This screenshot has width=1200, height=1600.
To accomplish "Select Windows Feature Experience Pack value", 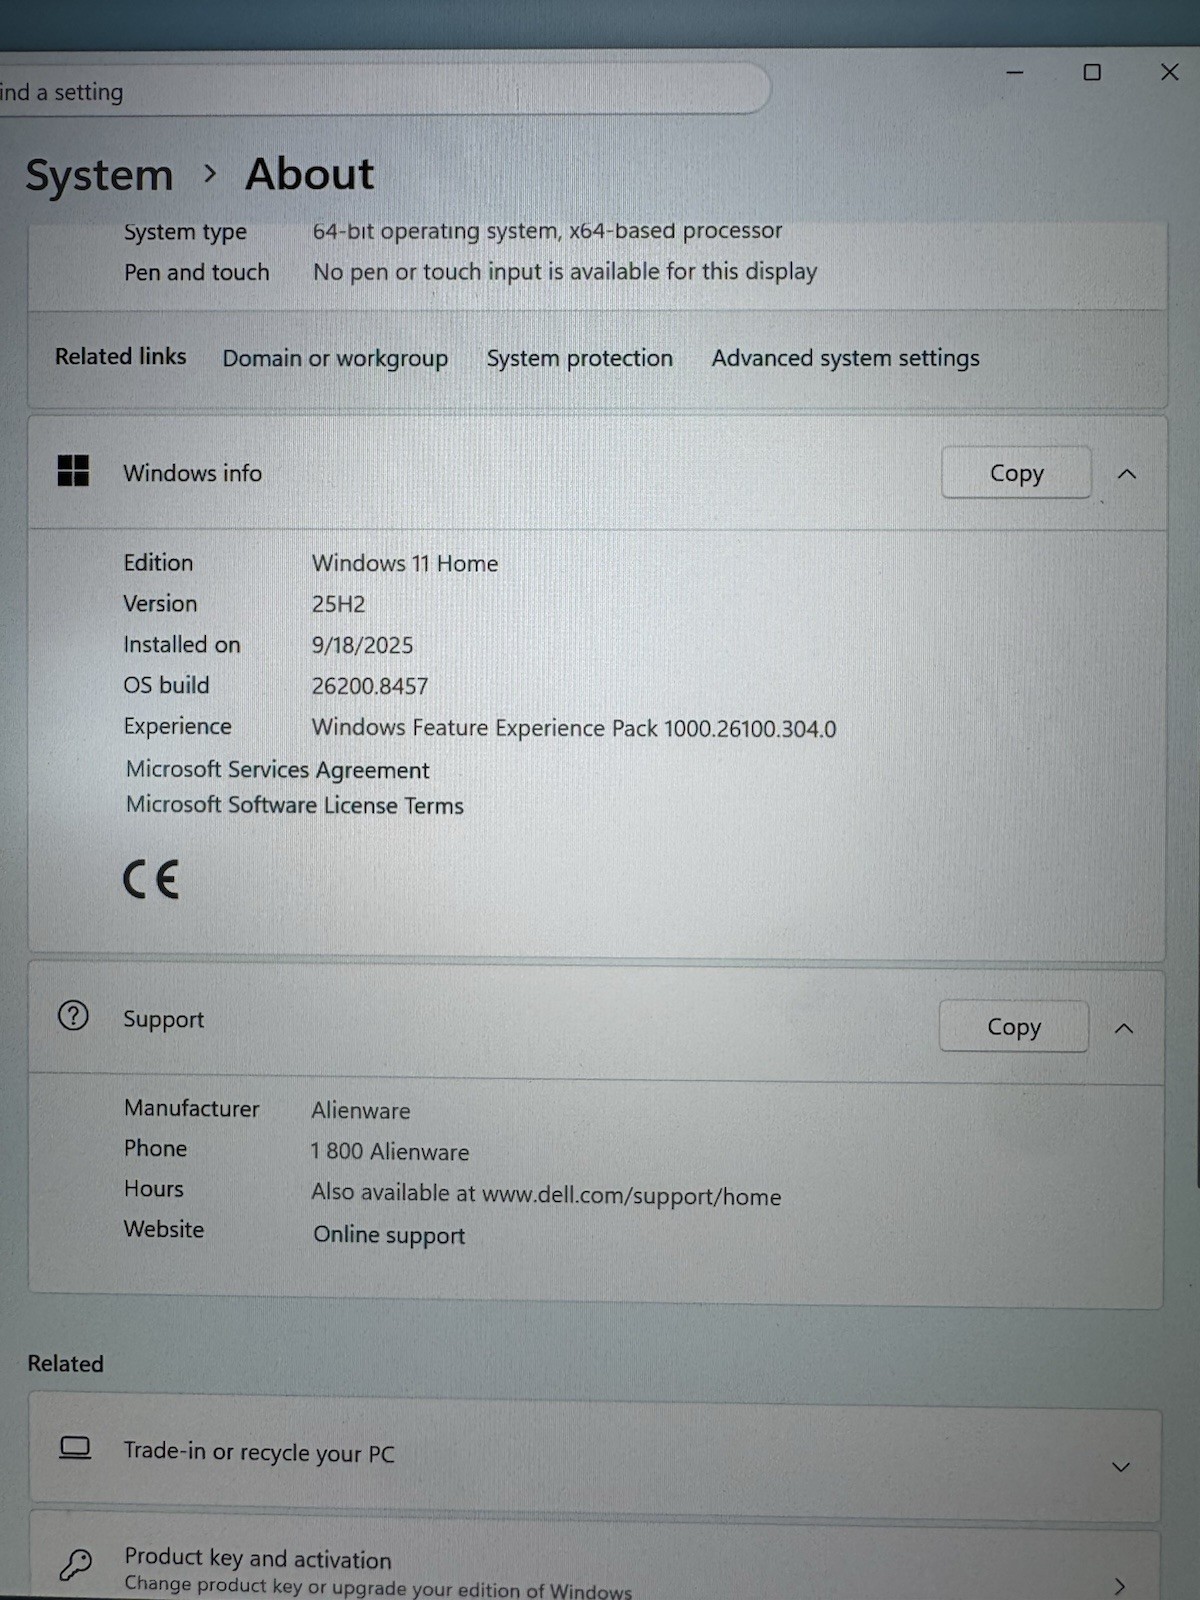I will click(574, 728).
